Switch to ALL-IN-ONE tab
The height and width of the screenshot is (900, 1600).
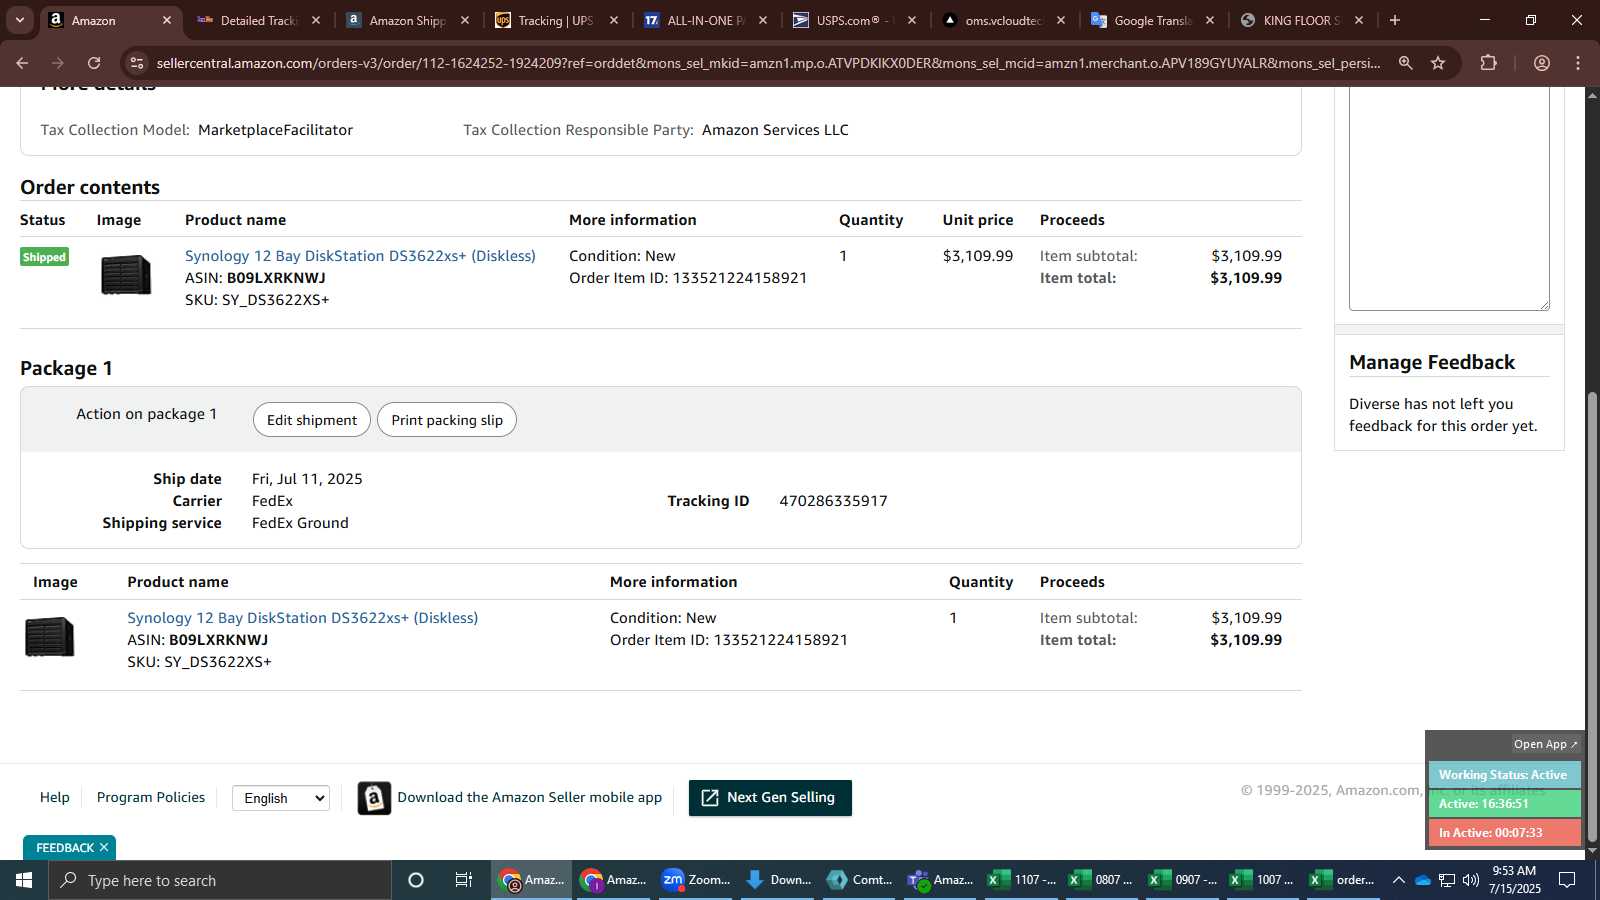[x=704, y=20]
